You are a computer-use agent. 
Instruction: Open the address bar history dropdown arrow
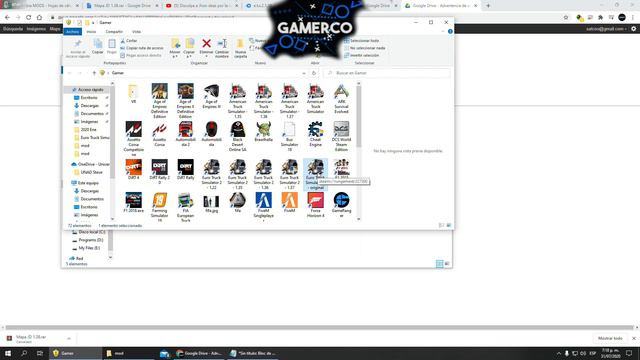(304, 73)
